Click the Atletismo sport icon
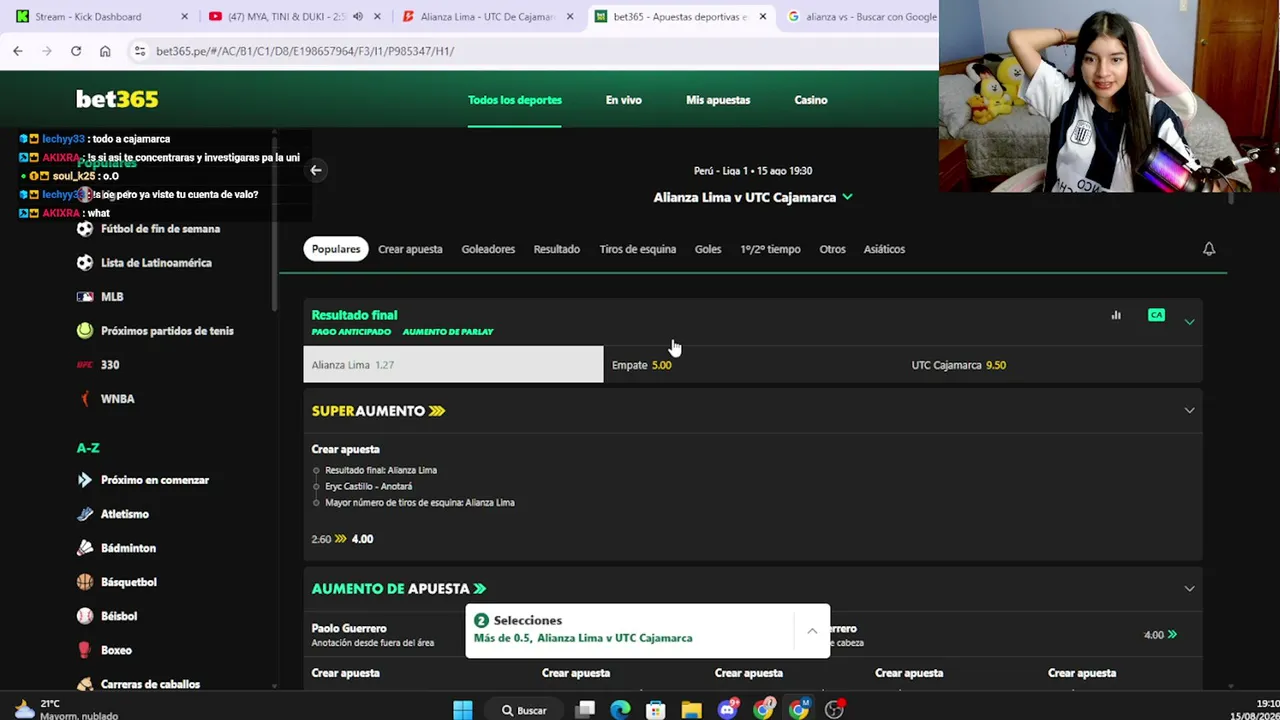This screenshot has width=1280, height=720. point(85,514)
